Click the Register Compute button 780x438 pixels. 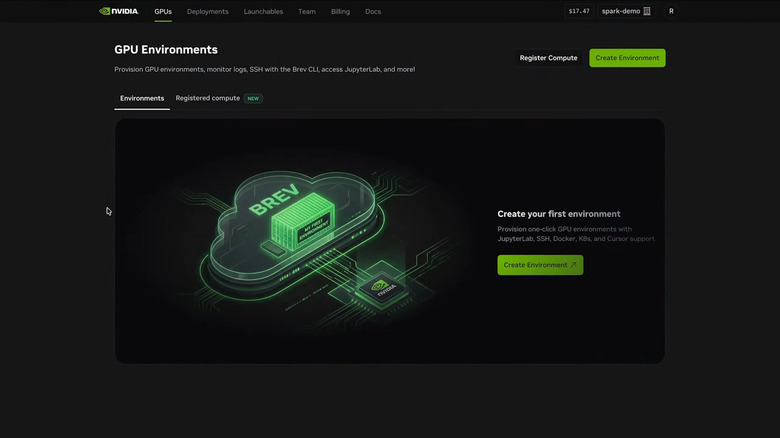pyautogui.click(x=548, y=58)
